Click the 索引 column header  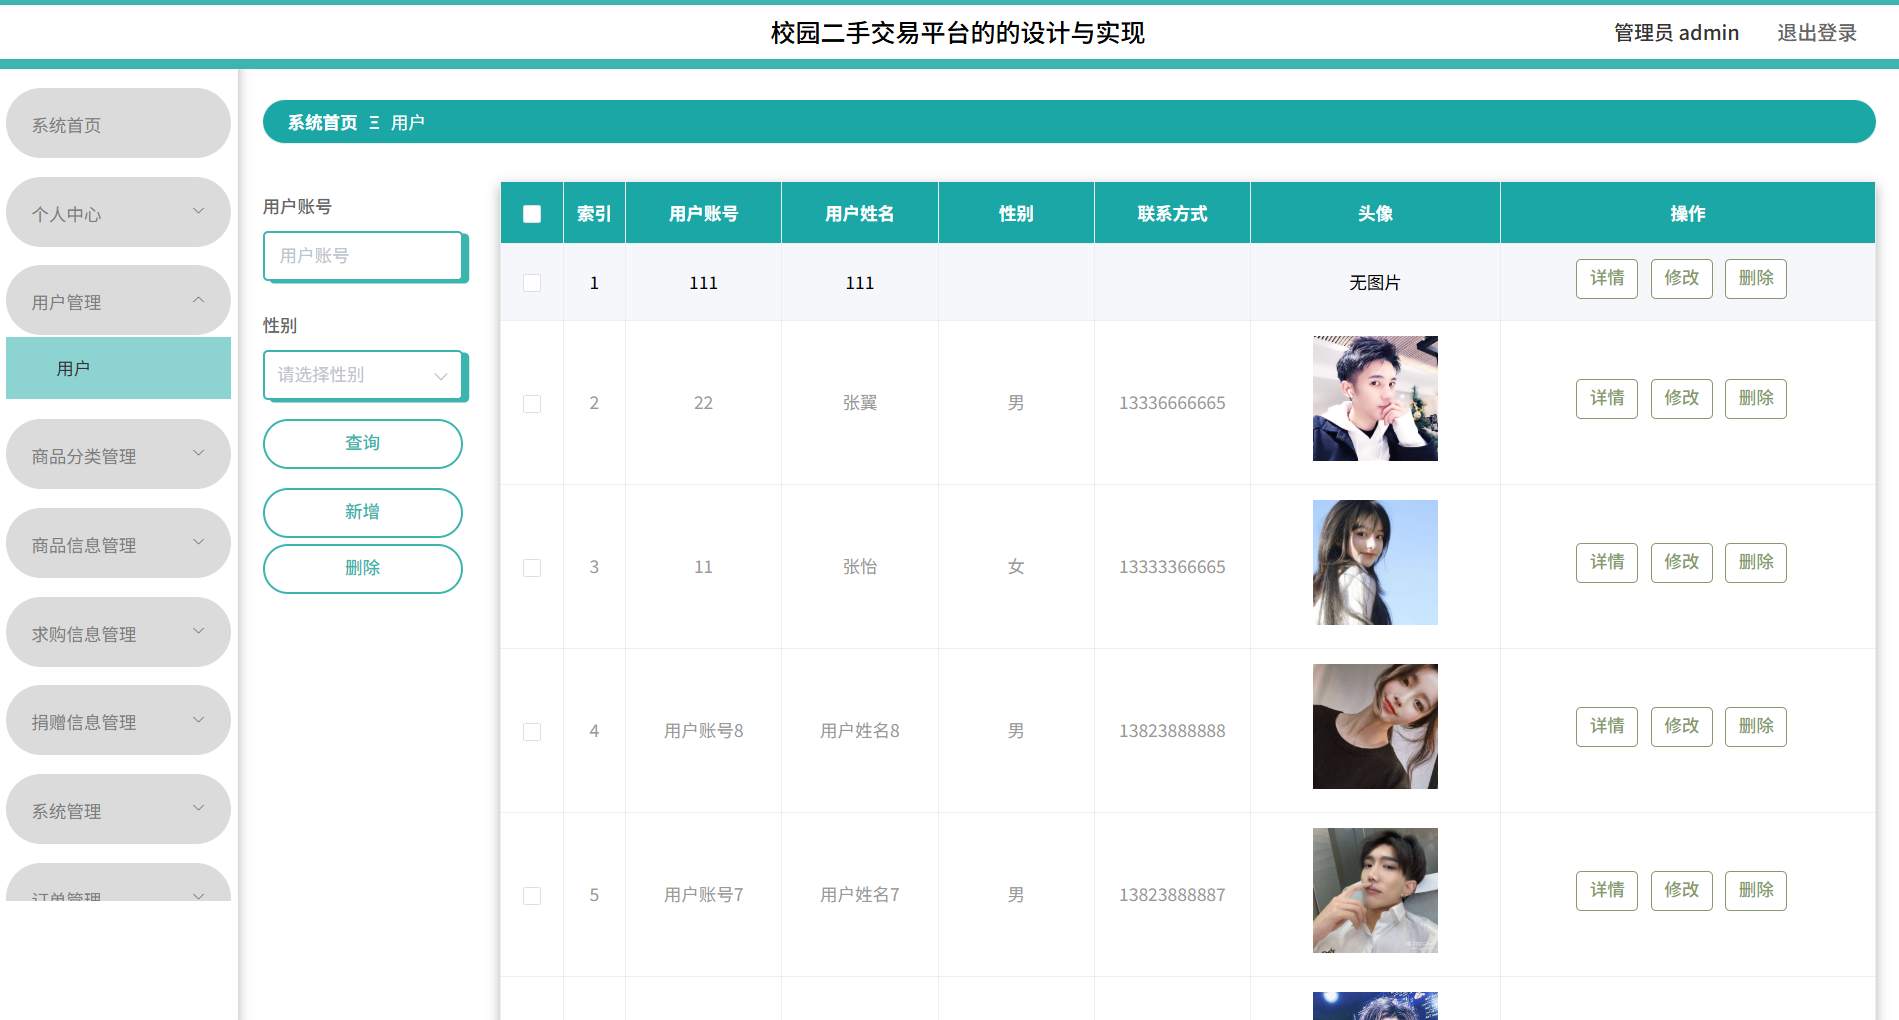pos(594,214)
